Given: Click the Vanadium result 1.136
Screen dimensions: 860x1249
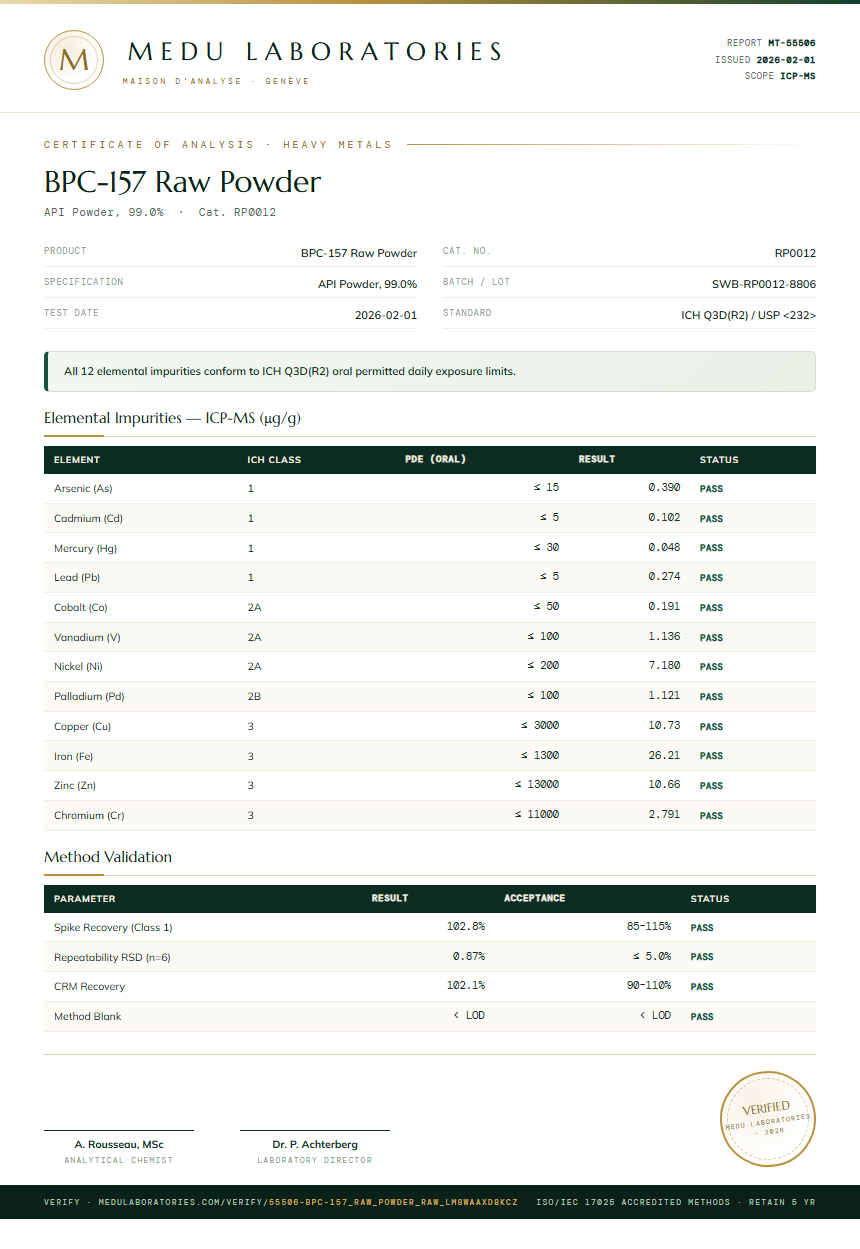Looking at the screenshot, I should click(664, 637).
